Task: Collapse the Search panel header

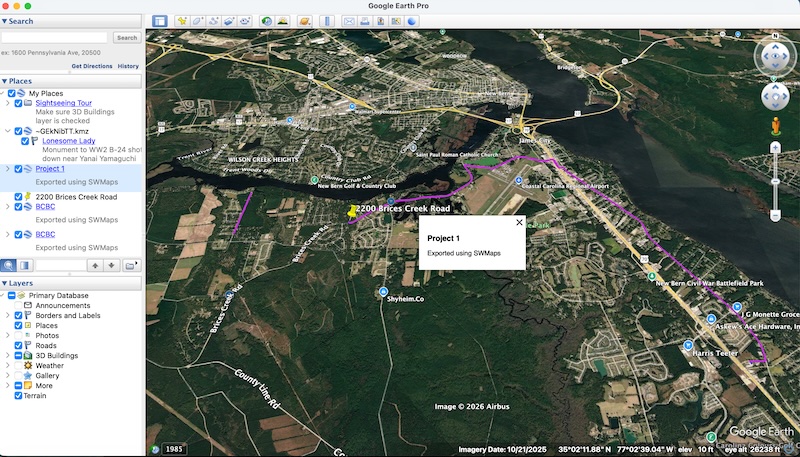Action: pyautogui.click(x=71, y=21)
